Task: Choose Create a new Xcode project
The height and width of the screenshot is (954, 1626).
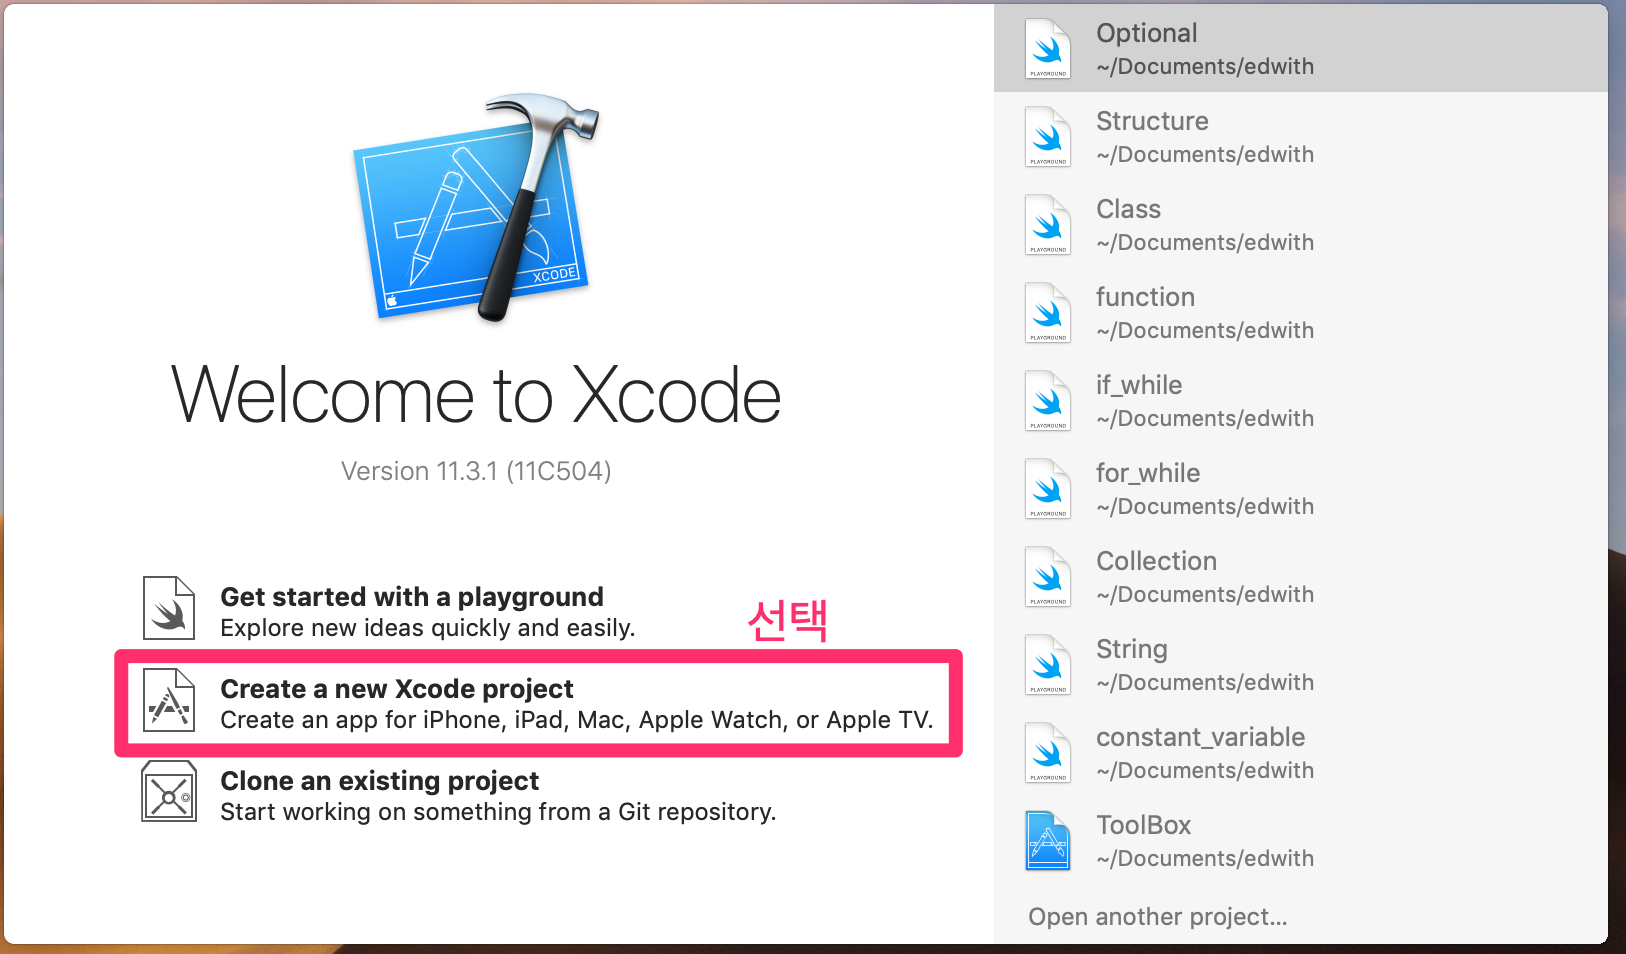Action: click(397, 689)
